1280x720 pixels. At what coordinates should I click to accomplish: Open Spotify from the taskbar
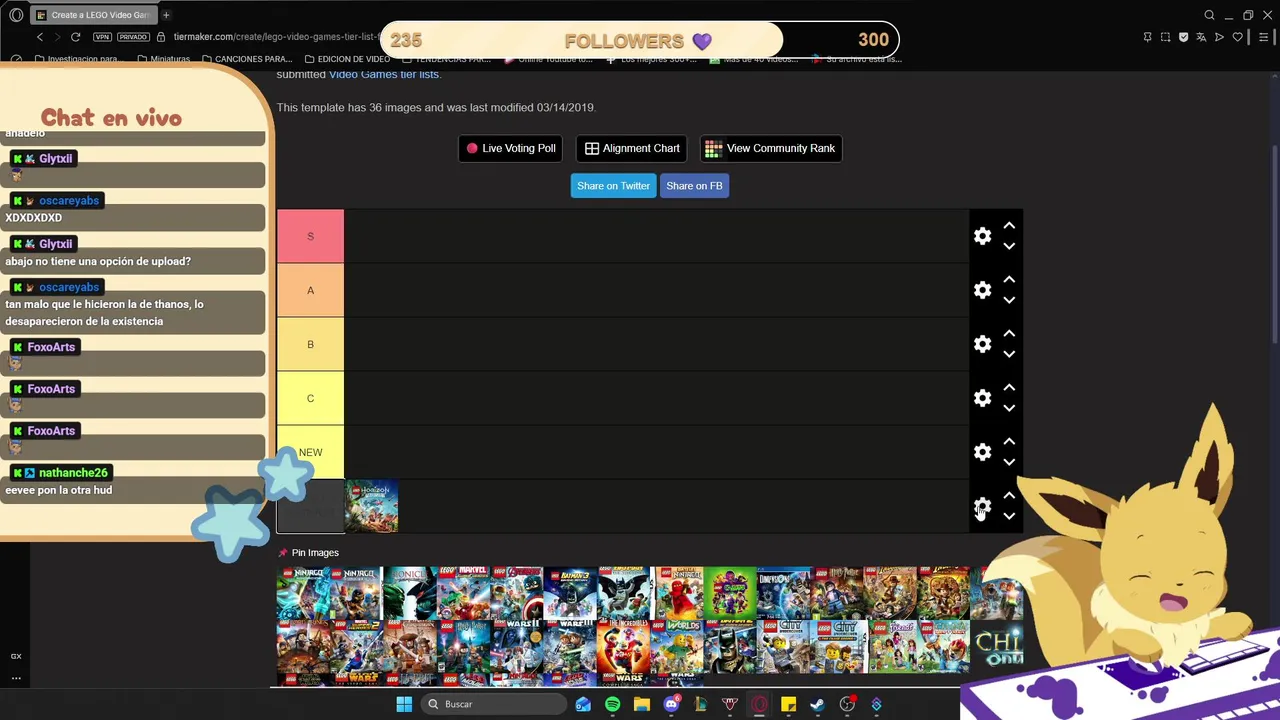tap(612, 704)
